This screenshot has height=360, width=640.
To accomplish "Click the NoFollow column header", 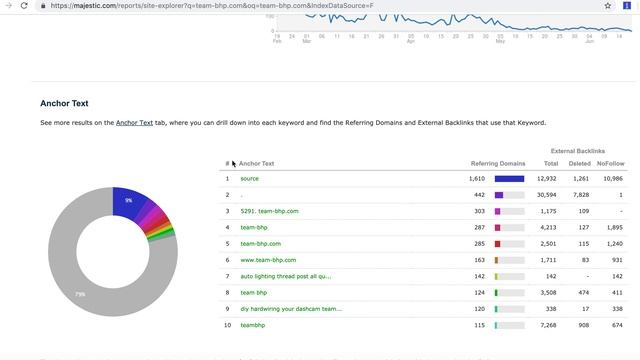I will pos(611,163).
